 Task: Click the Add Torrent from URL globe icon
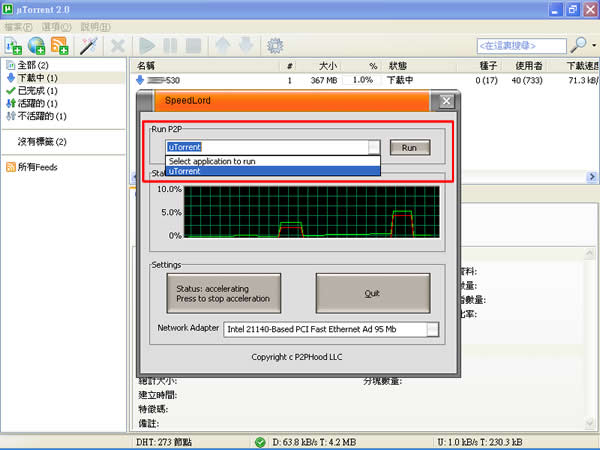pos(36,46)
